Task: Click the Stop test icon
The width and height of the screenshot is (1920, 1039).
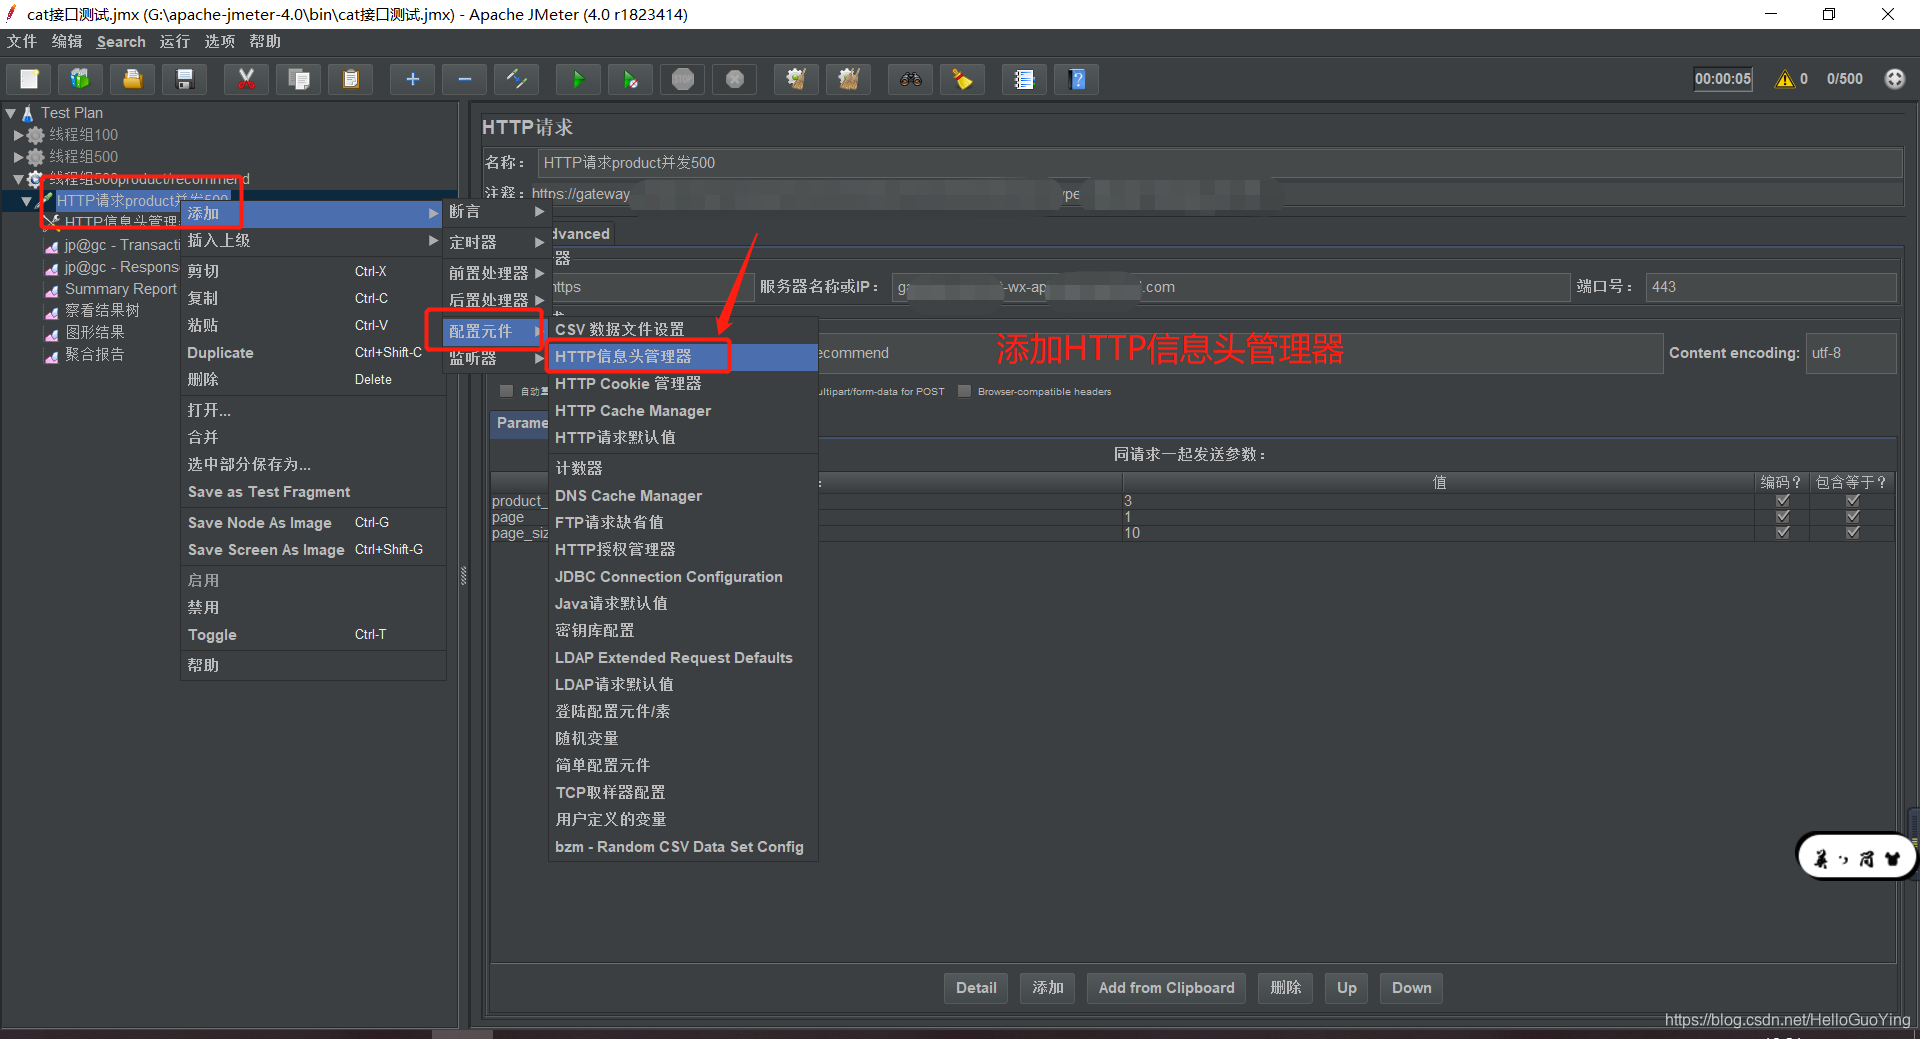Action: pyautogui.click(x=683, y=79)
